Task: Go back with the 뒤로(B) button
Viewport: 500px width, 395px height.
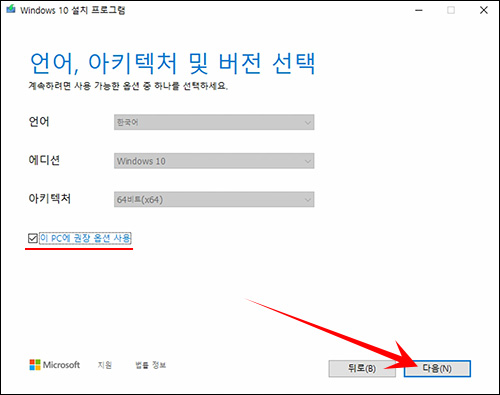Action: 362,369
